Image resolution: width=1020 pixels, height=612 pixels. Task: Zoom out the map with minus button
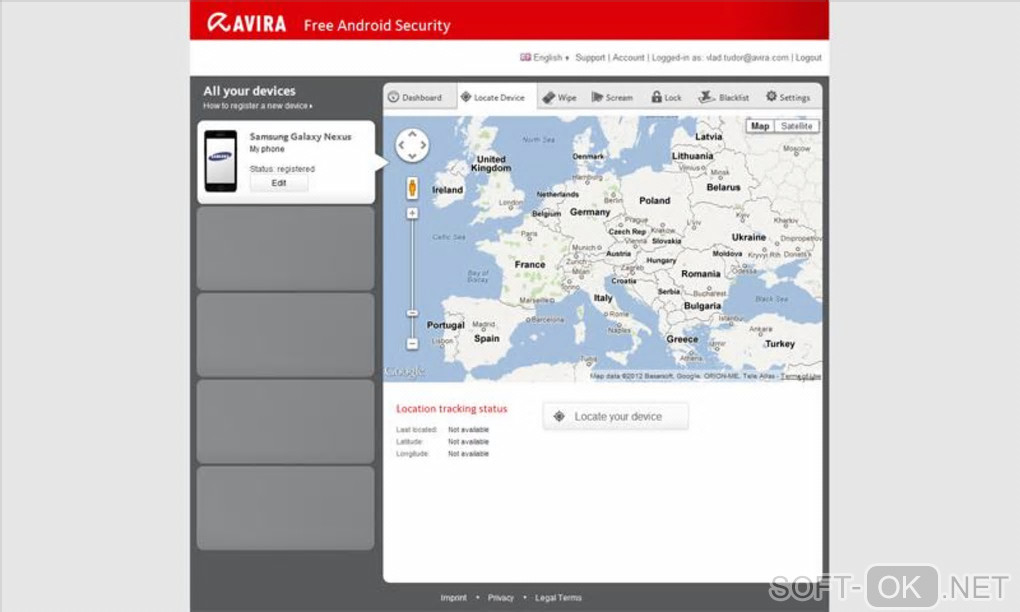(412, 343)
